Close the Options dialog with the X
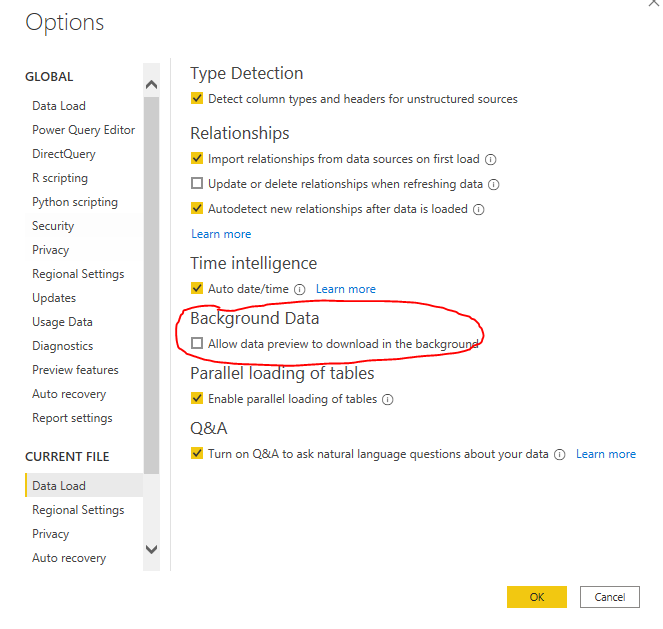Viewport: 663px width, 629px height. (x=655, y=3)
